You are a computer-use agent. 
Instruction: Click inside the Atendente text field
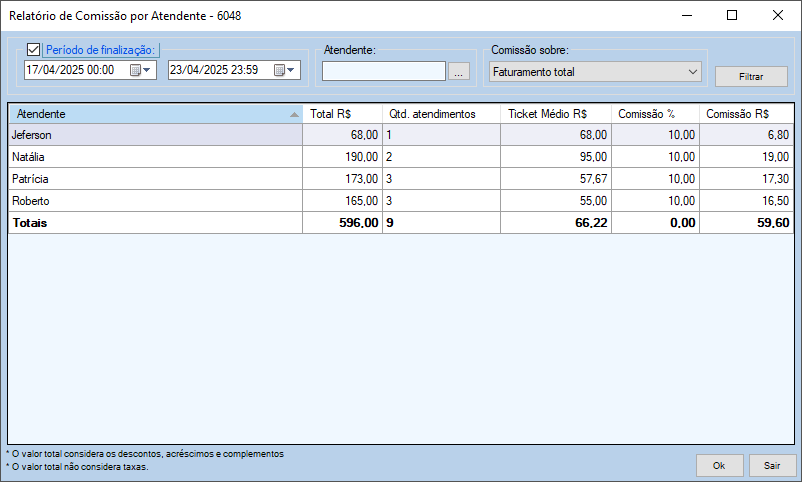[383, 71]
